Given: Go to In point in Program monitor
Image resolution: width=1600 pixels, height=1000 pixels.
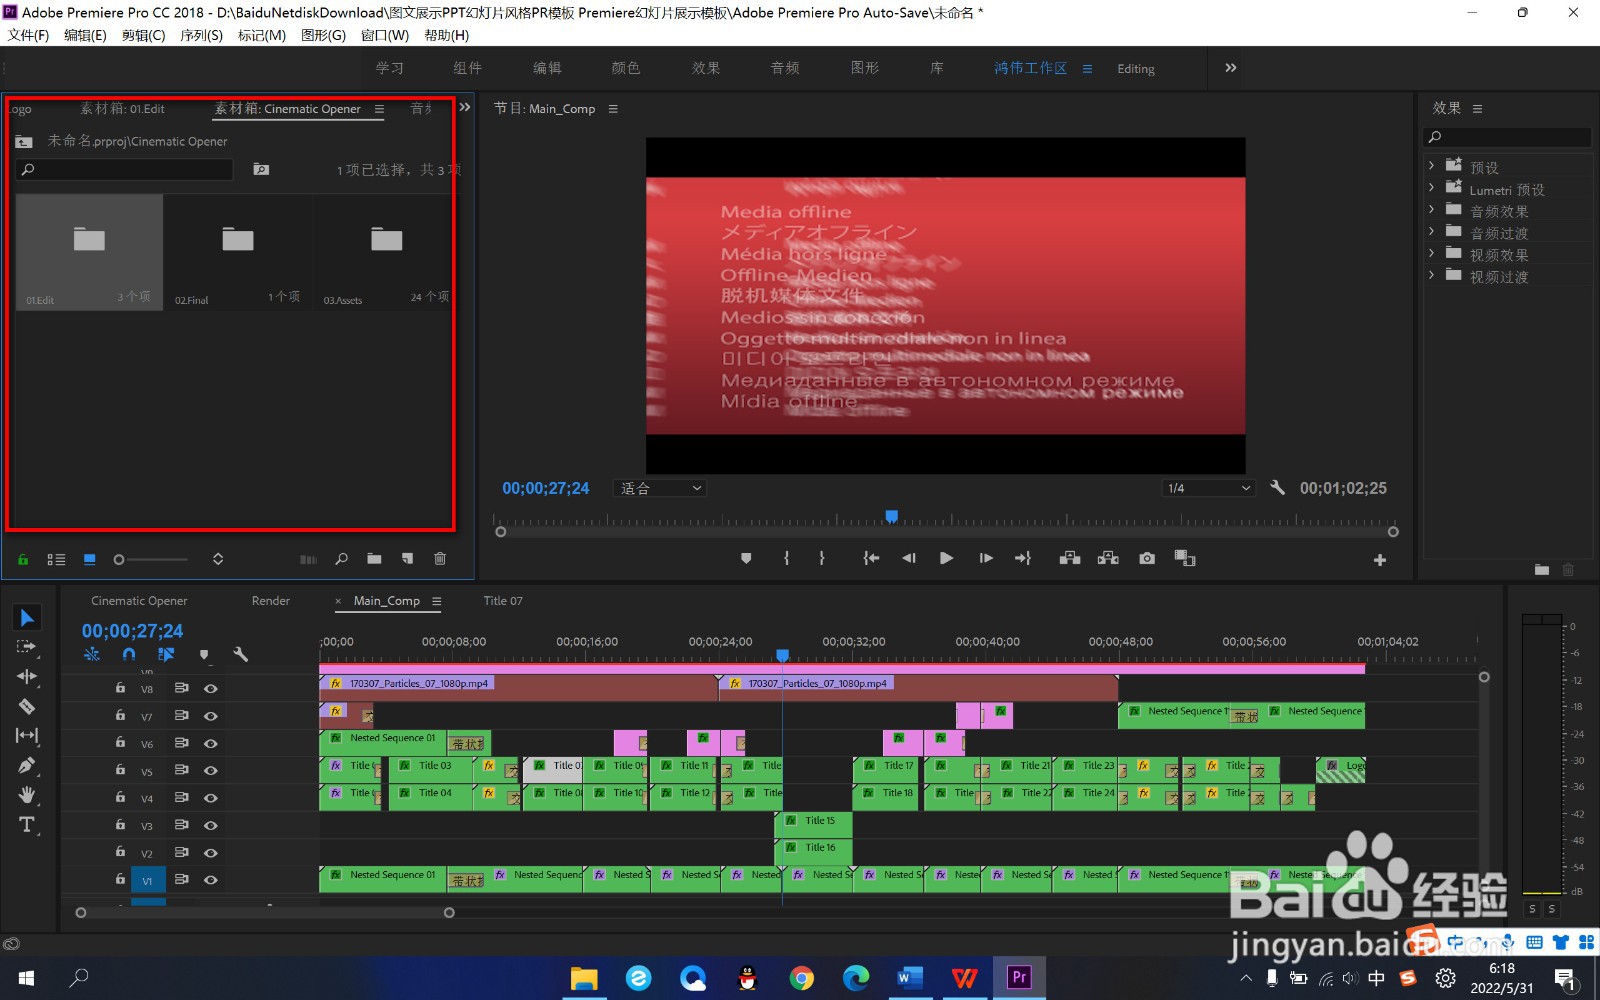Looking at the screenshot, I should [x=871, y=559].
